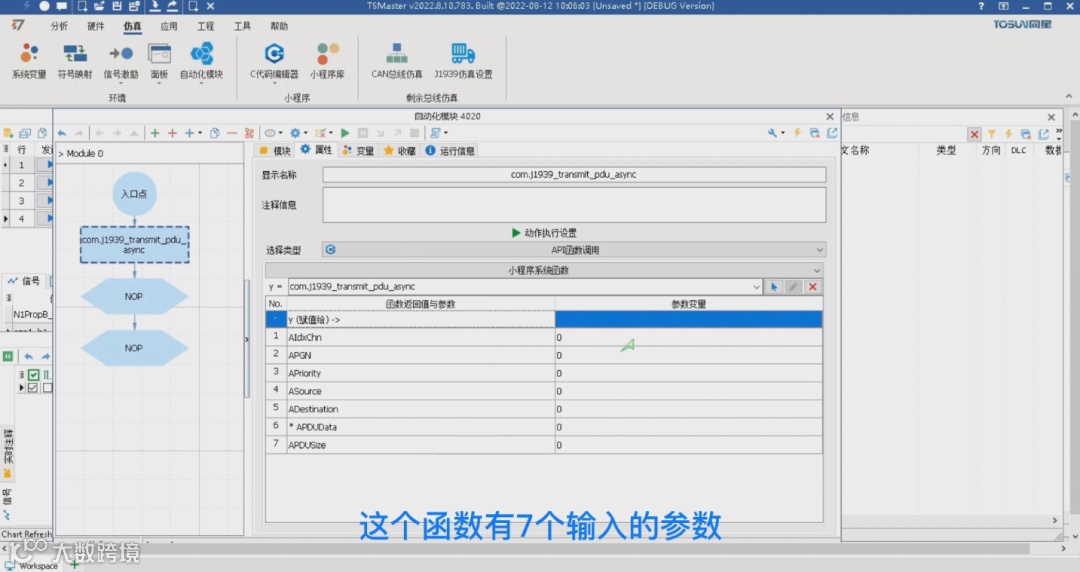Click the red plus add icon
The image size is (1080, 572).
point(172,133)
